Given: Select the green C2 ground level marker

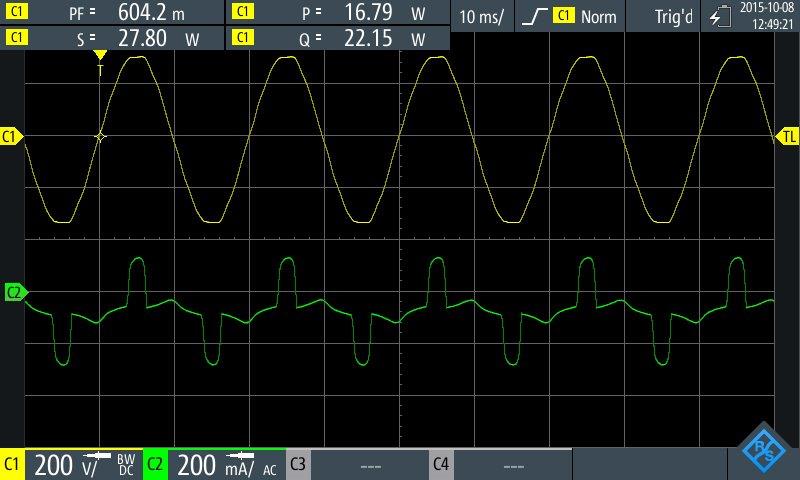Looking at the screenshot, I should pos(12,292).
